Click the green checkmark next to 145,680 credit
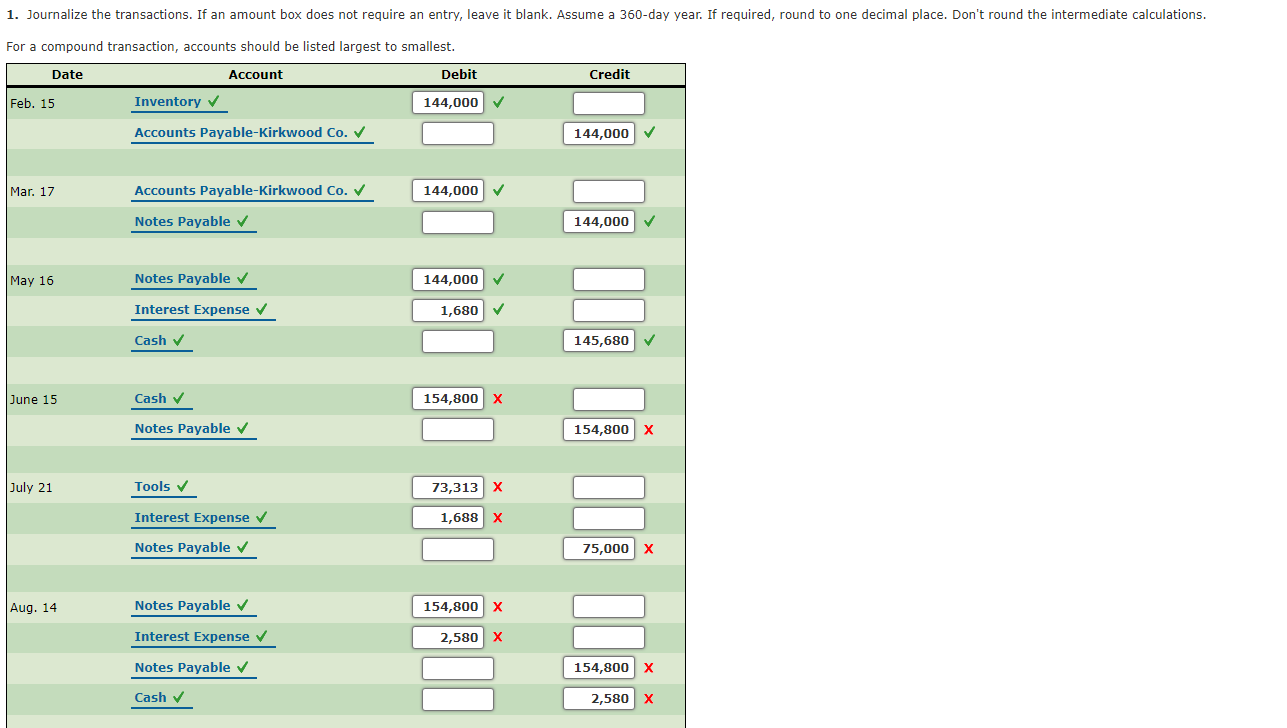Image resolution: width=1287 pixels, height=728 pixels. click(649, 340)
